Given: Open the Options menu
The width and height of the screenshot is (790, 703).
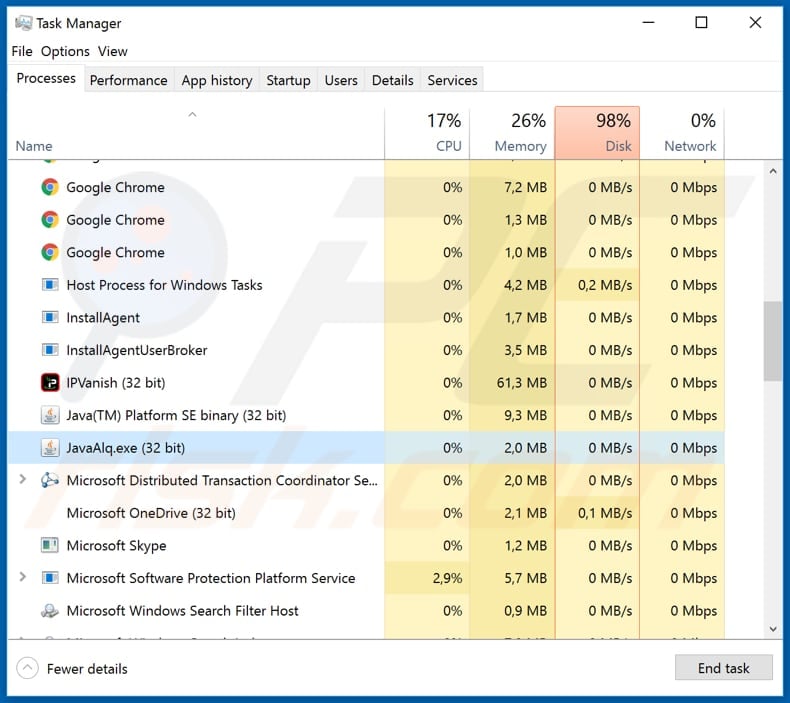Looking at the screenshot, I should click(x=65, y=51).
